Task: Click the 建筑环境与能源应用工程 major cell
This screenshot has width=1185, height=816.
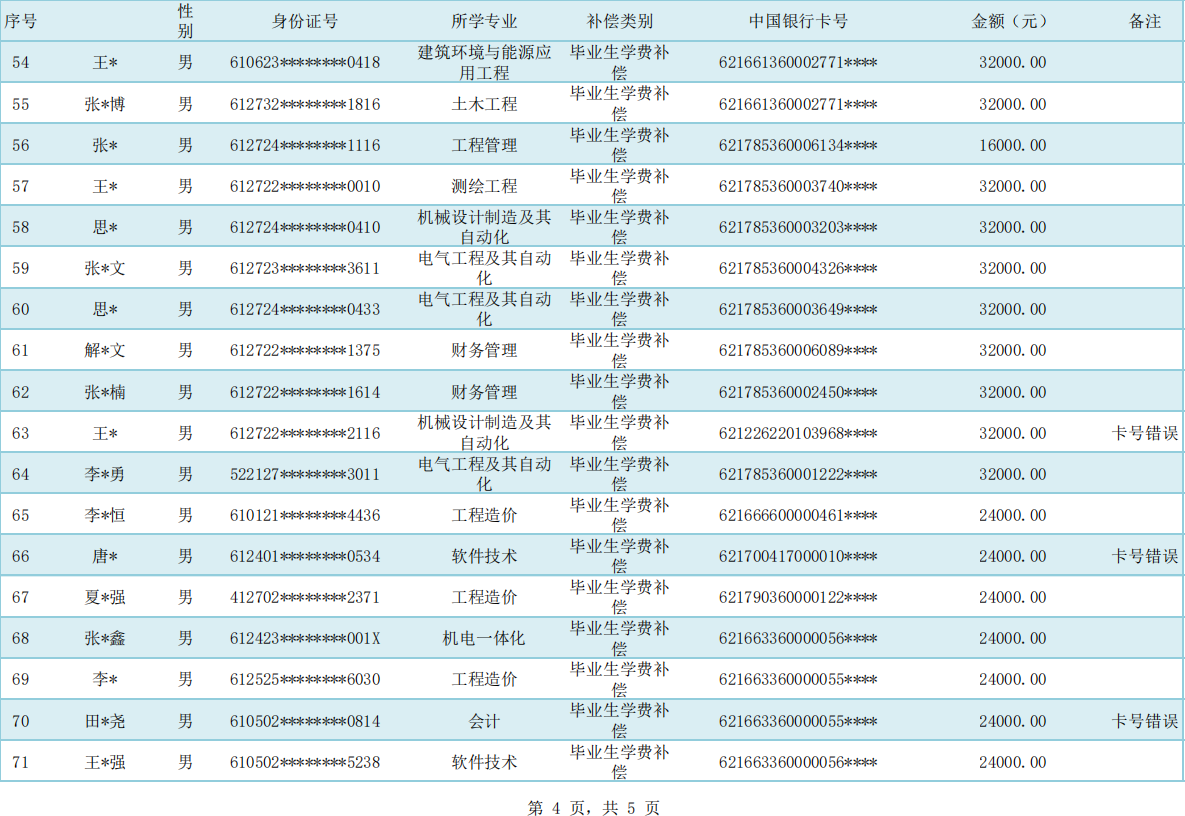Action: (x=484, y=63)
